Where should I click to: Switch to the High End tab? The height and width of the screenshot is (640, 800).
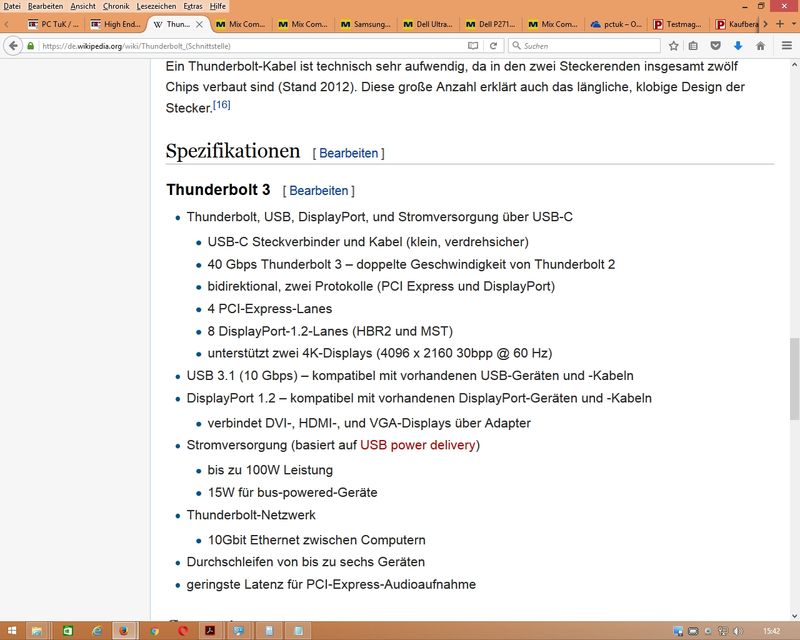coord(116,24)
